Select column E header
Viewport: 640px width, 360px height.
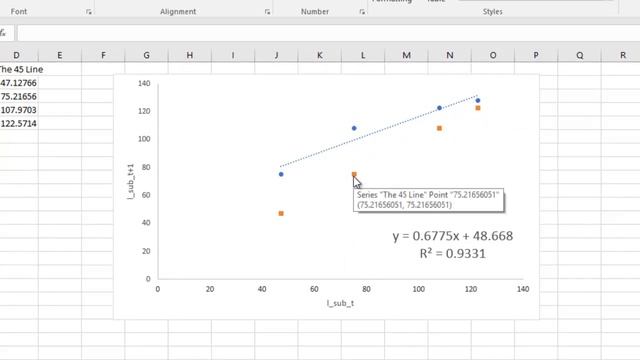[60, 55]
